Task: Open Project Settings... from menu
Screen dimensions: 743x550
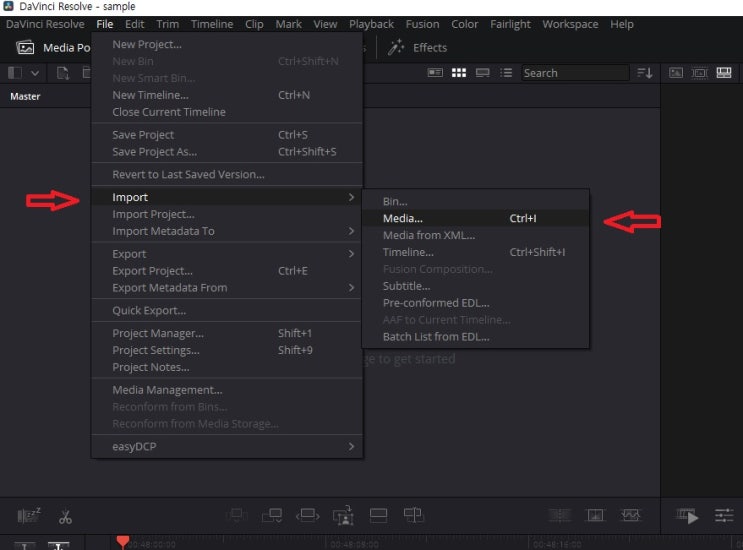Action: [227, 351]
